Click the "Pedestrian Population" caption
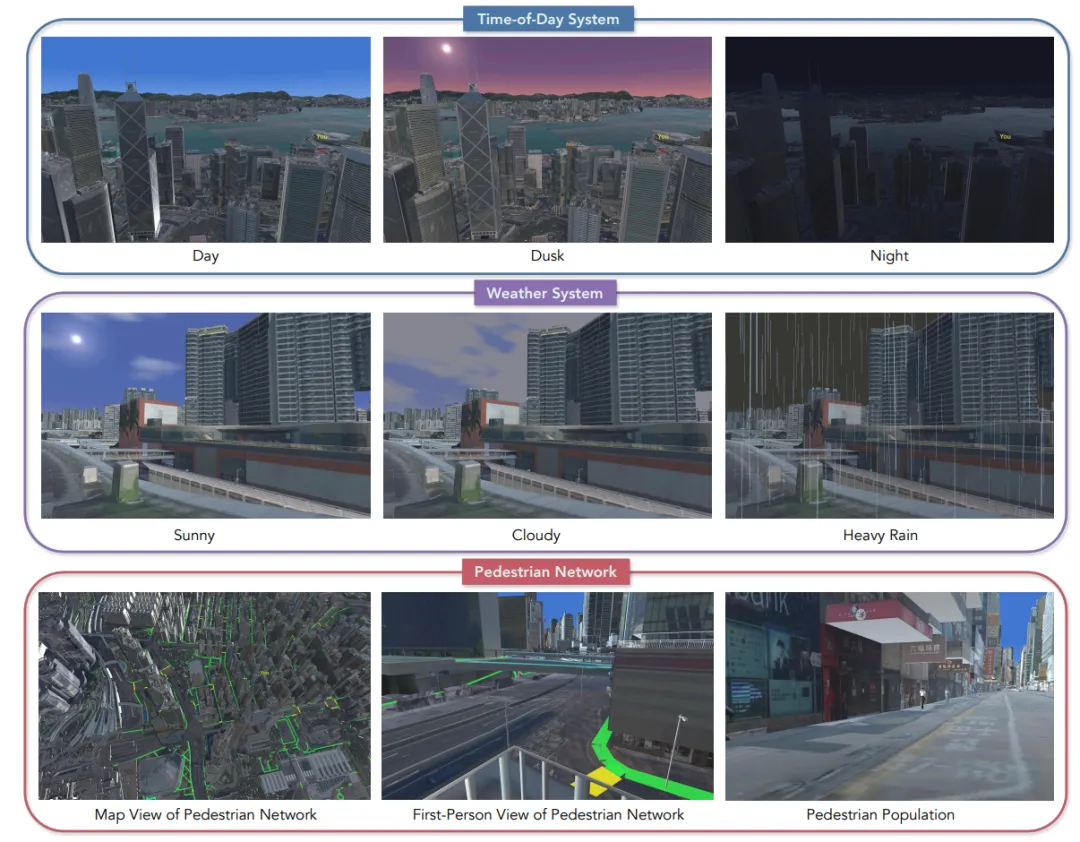The height and width of the screenshot is (842, 1080). (880, 814)
